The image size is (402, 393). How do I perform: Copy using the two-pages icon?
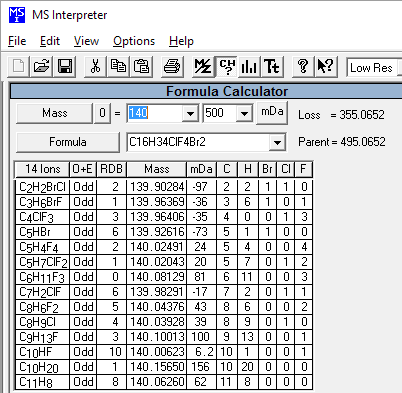point(118,66)
